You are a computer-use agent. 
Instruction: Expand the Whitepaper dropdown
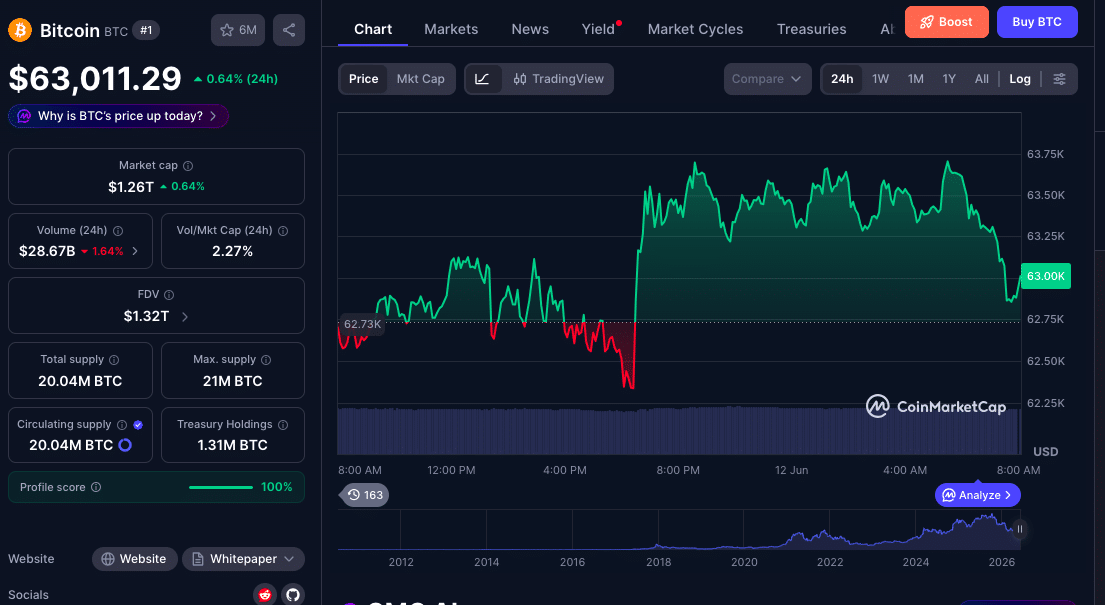coord(243,558)
